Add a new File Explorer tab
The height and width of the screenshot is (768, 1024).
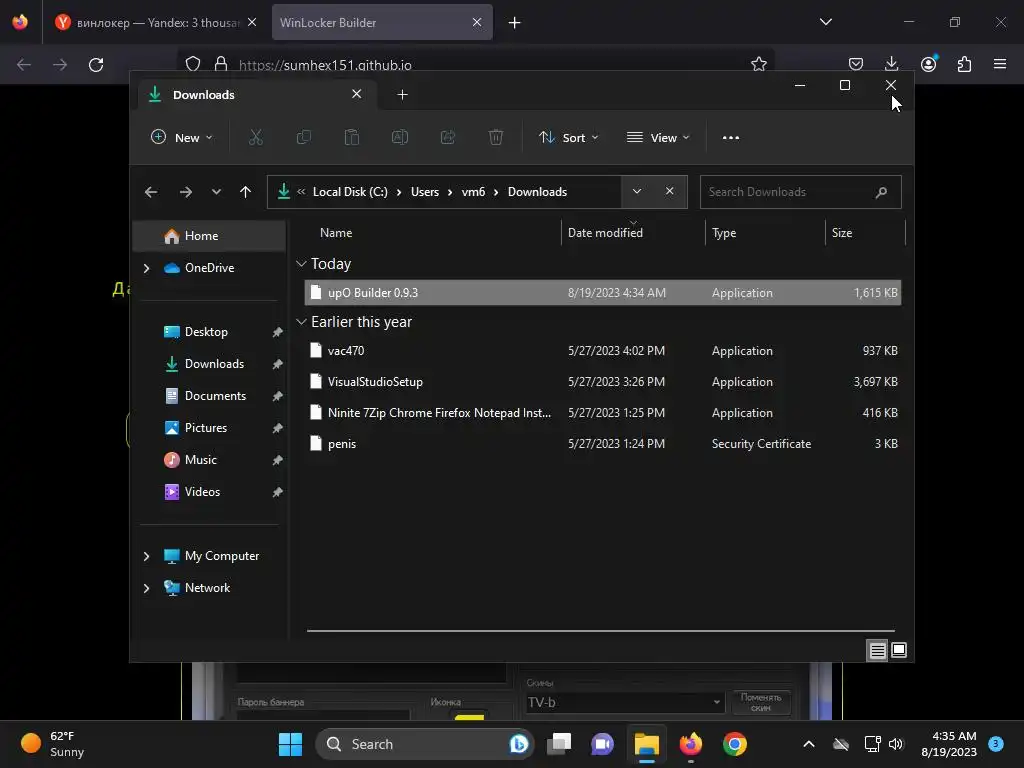point(402,95)
